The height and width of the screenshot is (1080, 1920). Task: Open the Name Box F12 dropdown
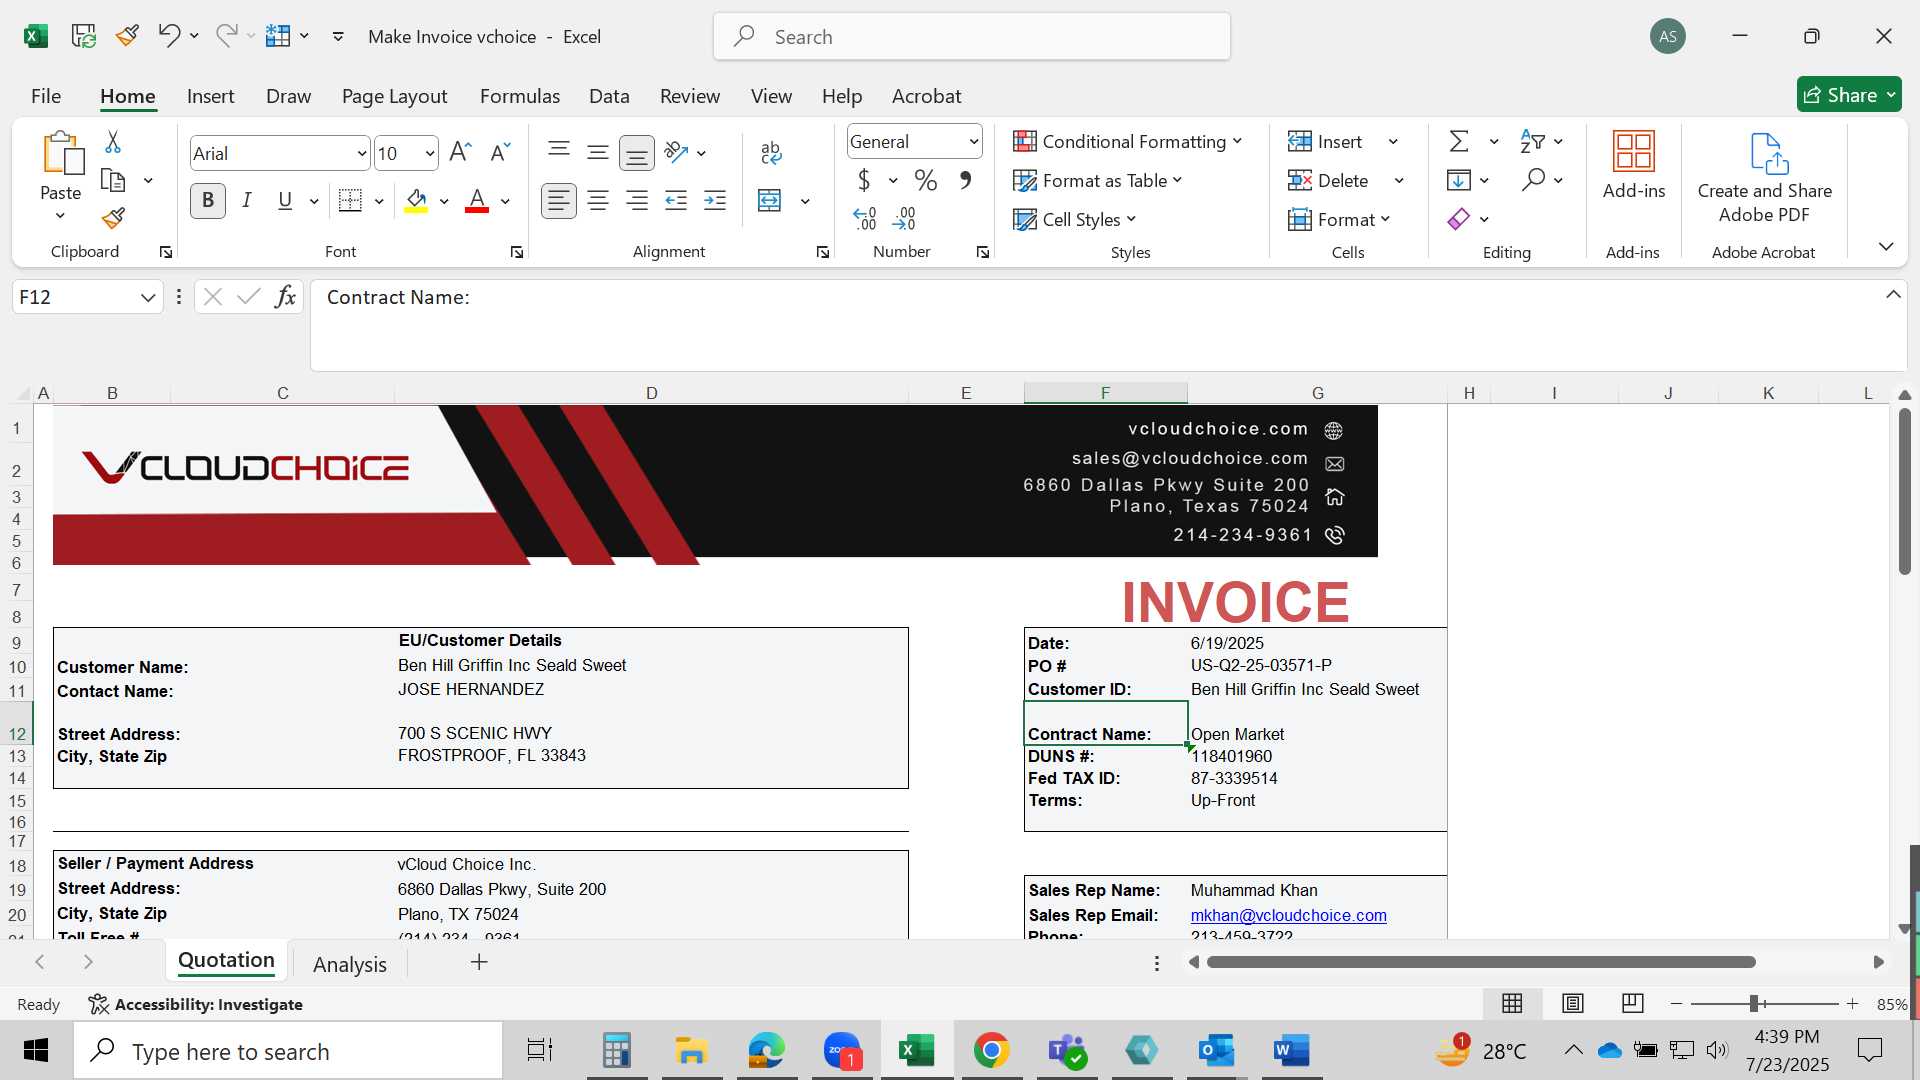point(148,297)
